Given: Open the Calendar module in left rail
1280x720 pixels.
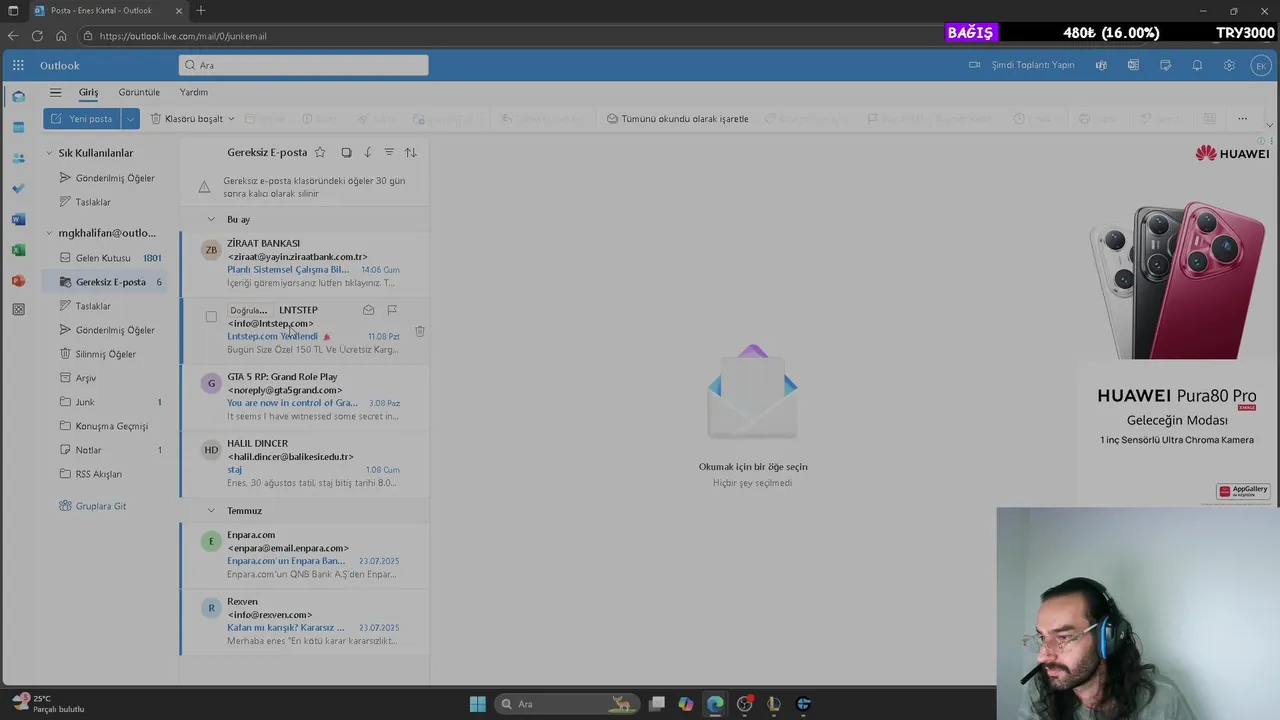Looking at the screenshot, I should 18,127.
